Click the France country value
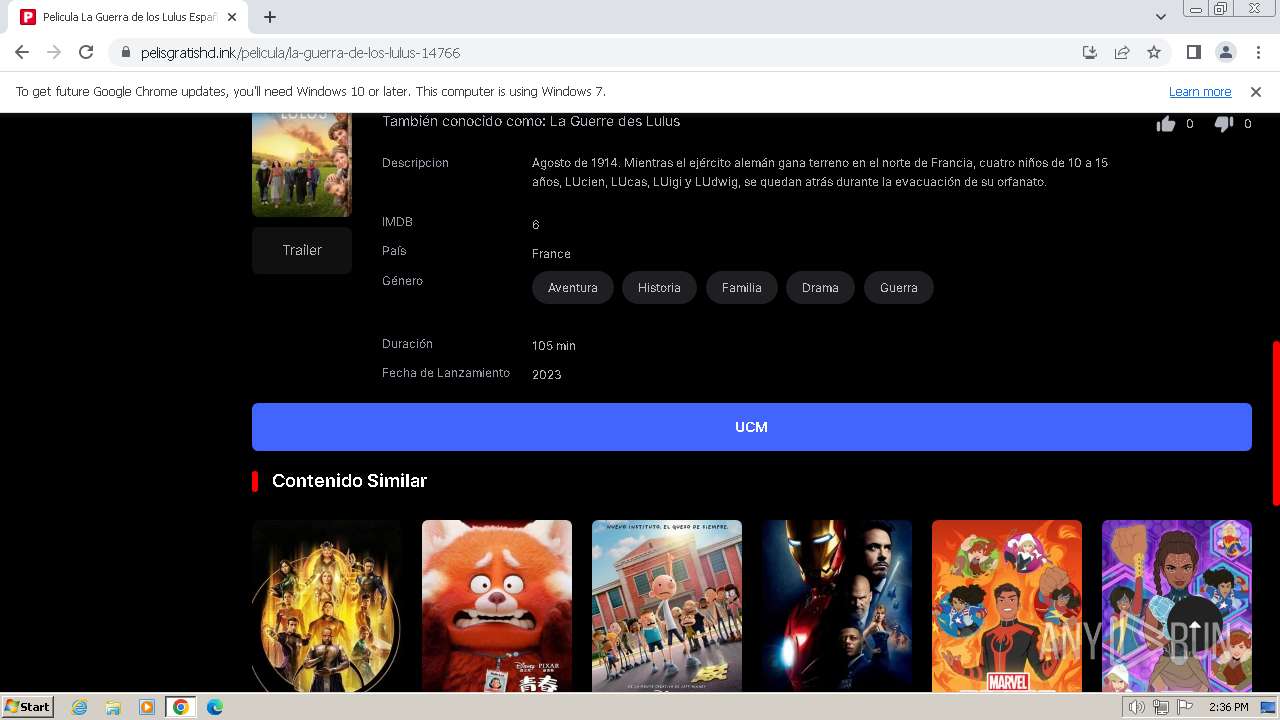Screen dimensions: 1280x720 (x=551, y=253)
